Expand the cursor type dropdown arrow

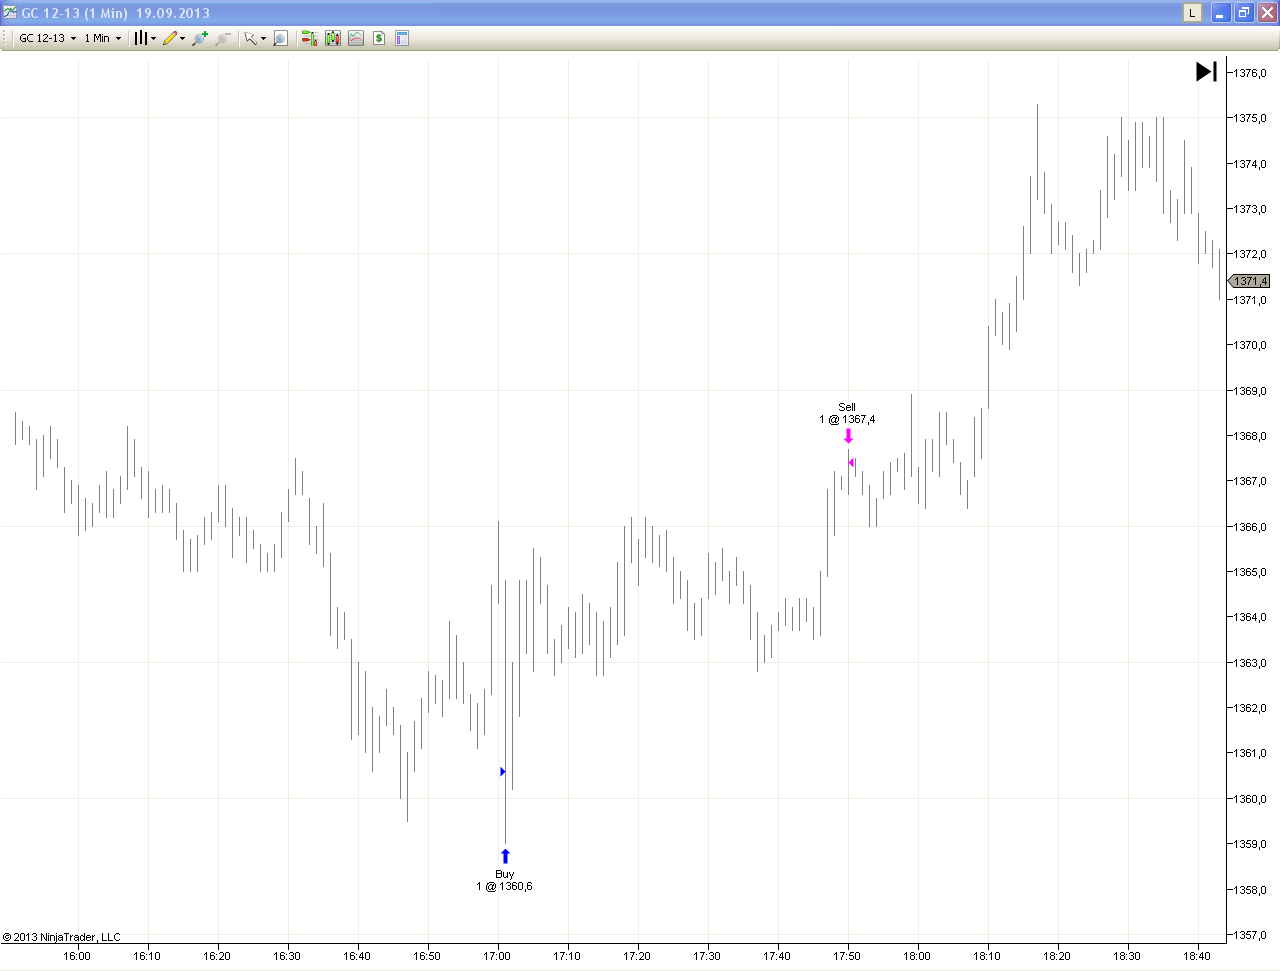pos(263,38)
